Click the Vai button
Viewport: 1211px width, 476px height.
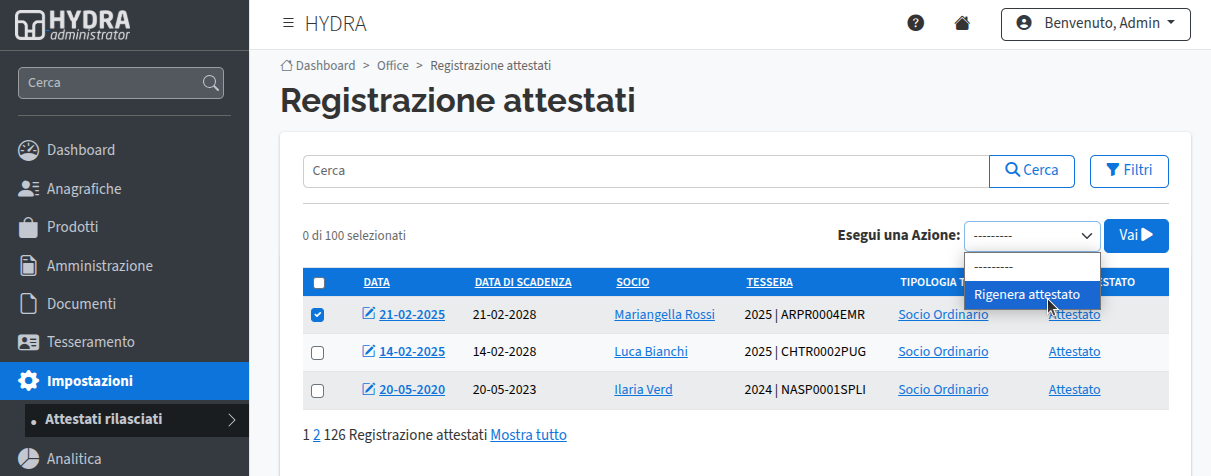(x=1136, y=236)
